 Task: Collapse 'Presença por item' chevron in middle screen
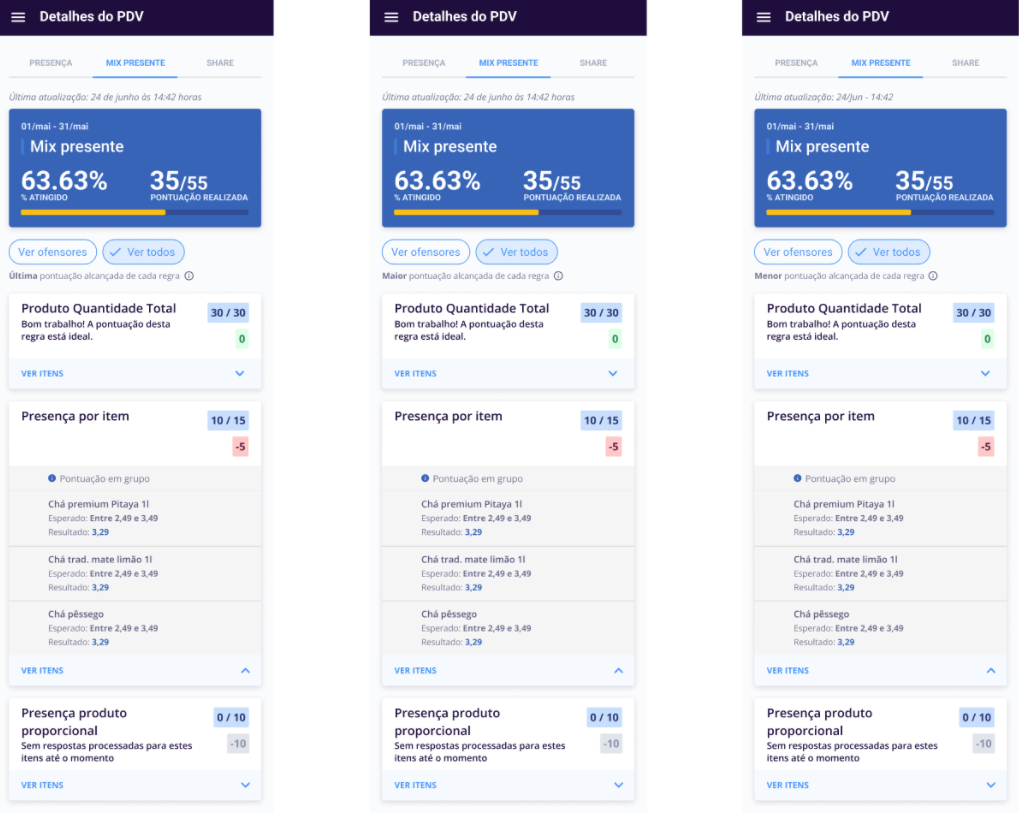[618, 671]
